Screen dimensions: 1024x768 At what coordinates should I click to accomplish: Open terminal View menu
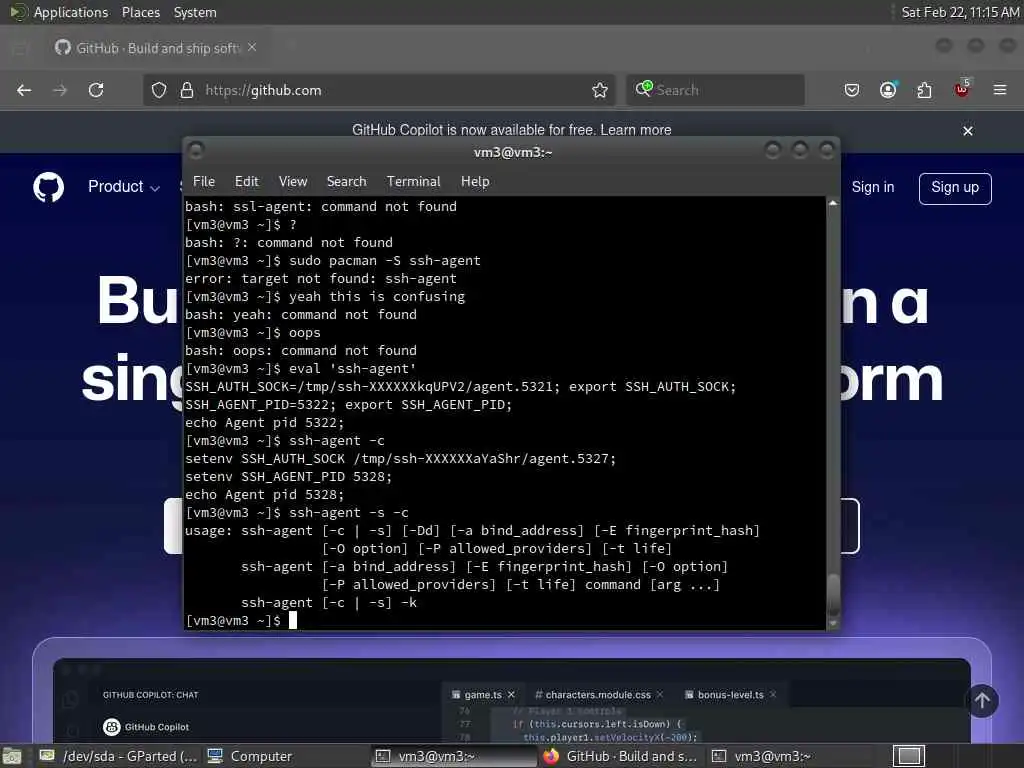293,182
